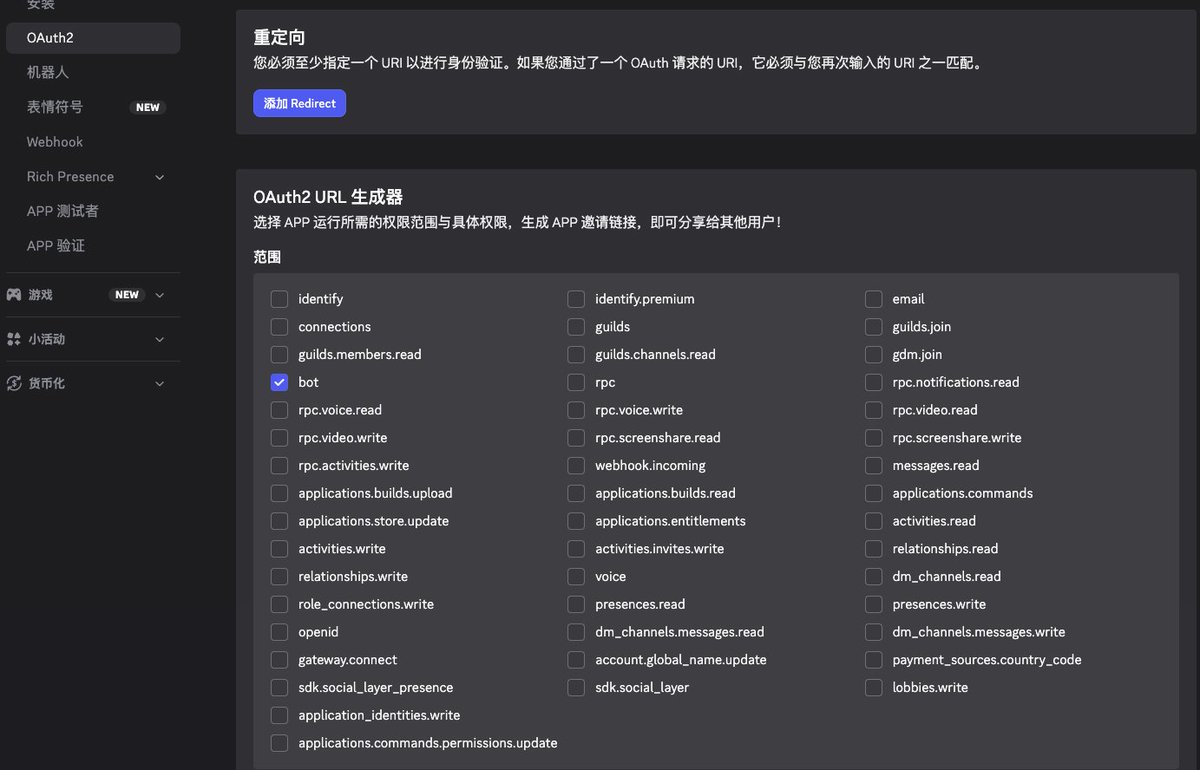
Task: Enable the identify scope checkbox
Action: tap(279, 299)
